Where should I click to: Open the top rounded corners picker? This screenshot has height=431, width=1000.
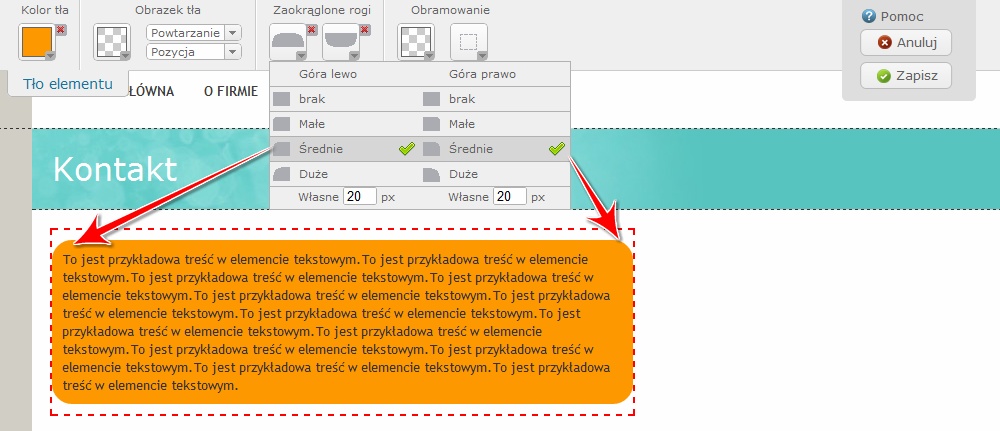click(x=288, y=42)
